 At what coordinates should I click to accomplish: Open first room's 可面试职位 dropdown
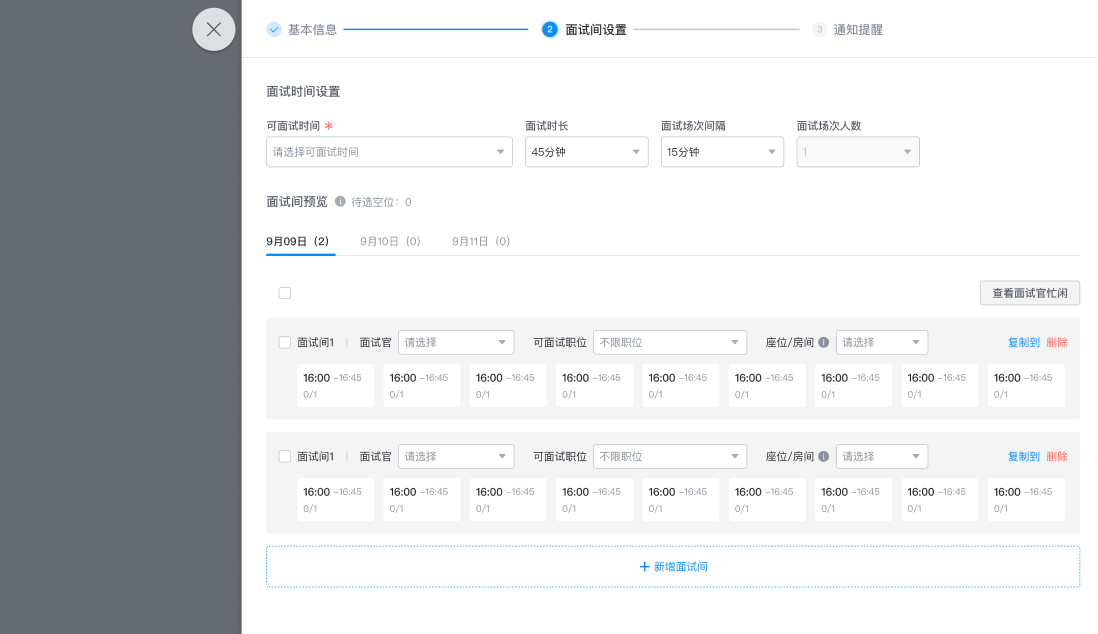coord(669,342)
